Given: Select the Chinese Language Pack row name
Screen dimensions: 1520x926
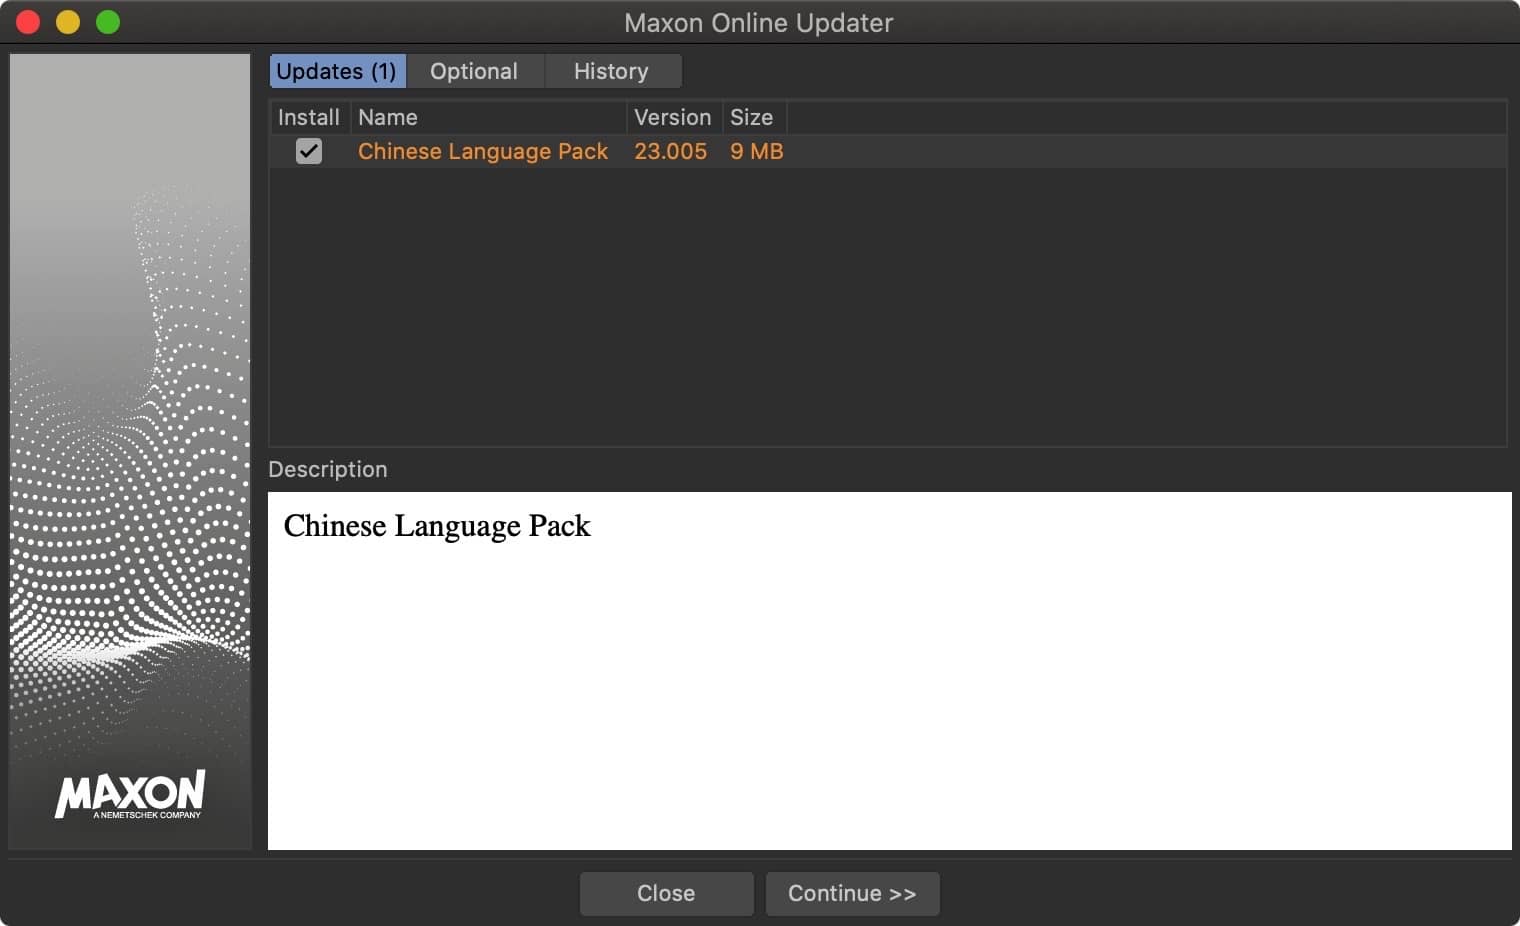Looking at the screenshot, I should point(483,151).
